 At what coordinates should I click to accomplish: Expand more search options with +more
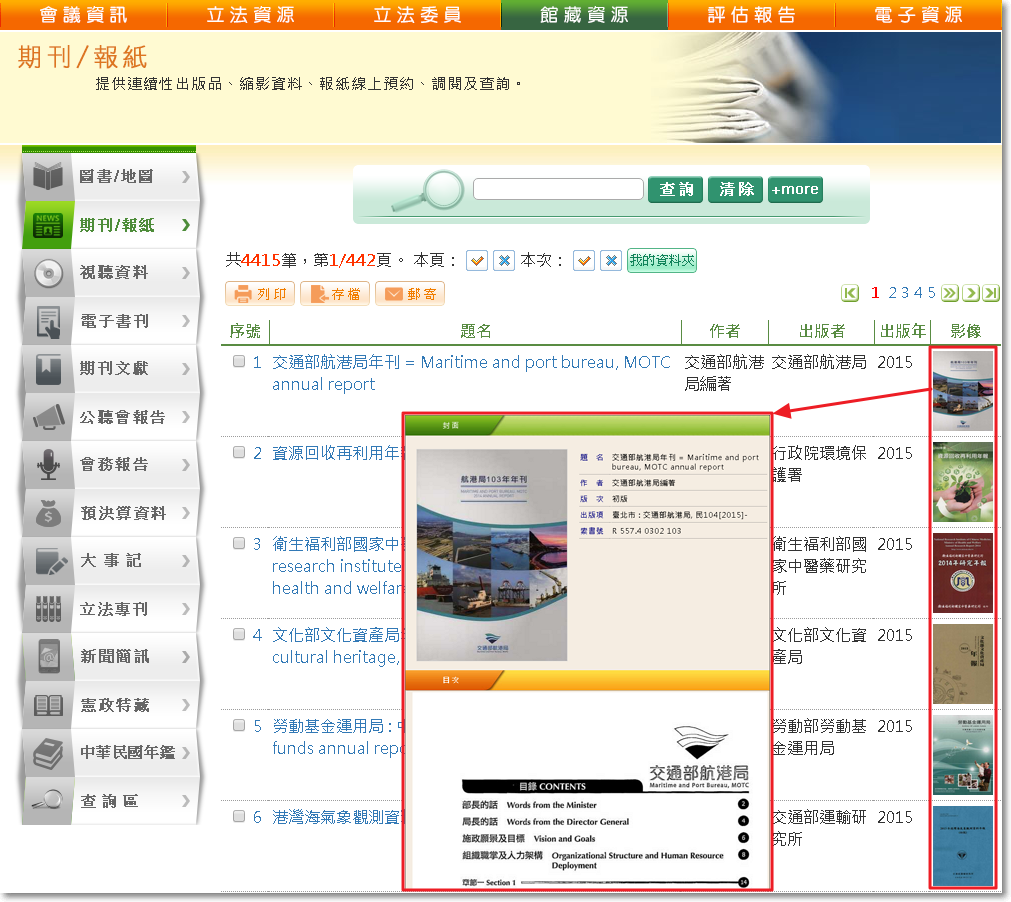(x=795, y=189)
